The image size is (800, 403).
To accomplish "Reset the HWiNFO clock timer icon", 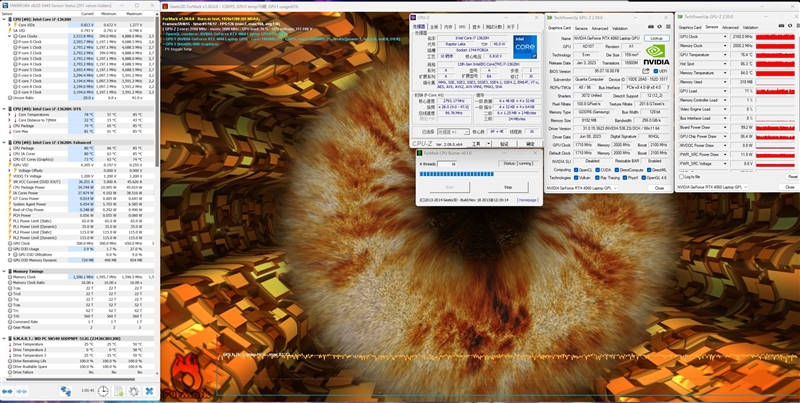I will [103, 391].
